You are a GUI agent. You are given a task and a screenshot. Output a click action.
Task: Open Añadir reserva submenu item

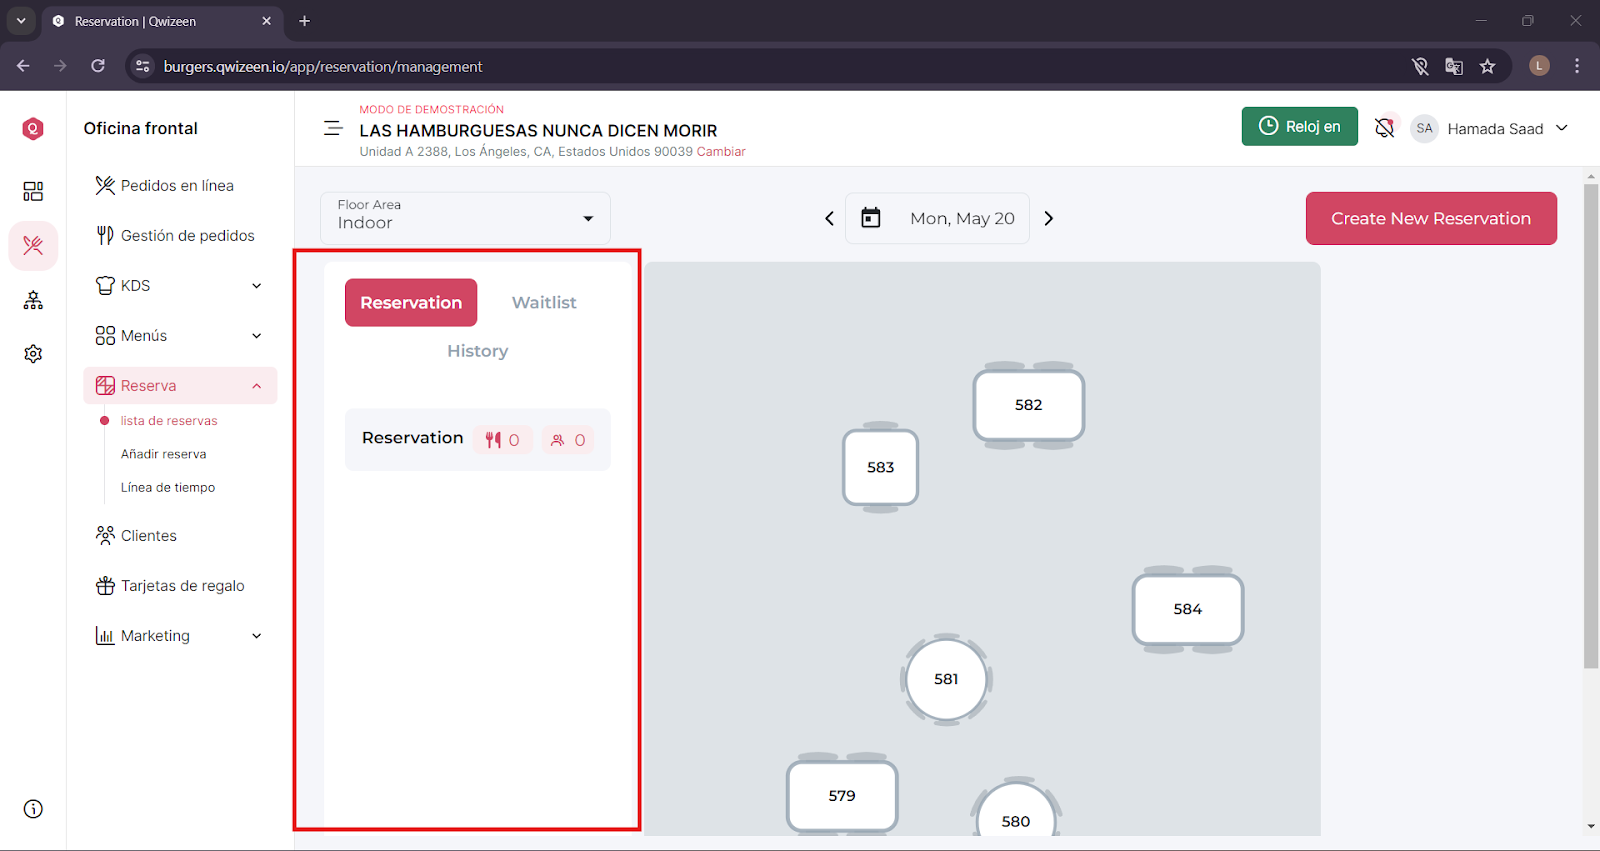tap(164, 454)
